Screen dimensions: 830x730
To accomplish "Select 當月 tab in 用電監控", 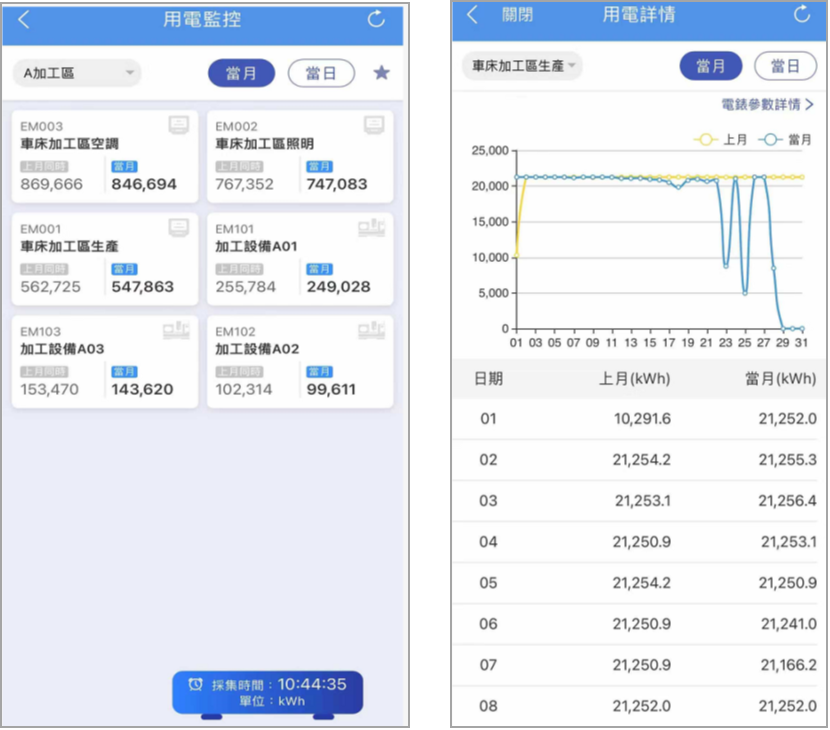I will (241, 73).
